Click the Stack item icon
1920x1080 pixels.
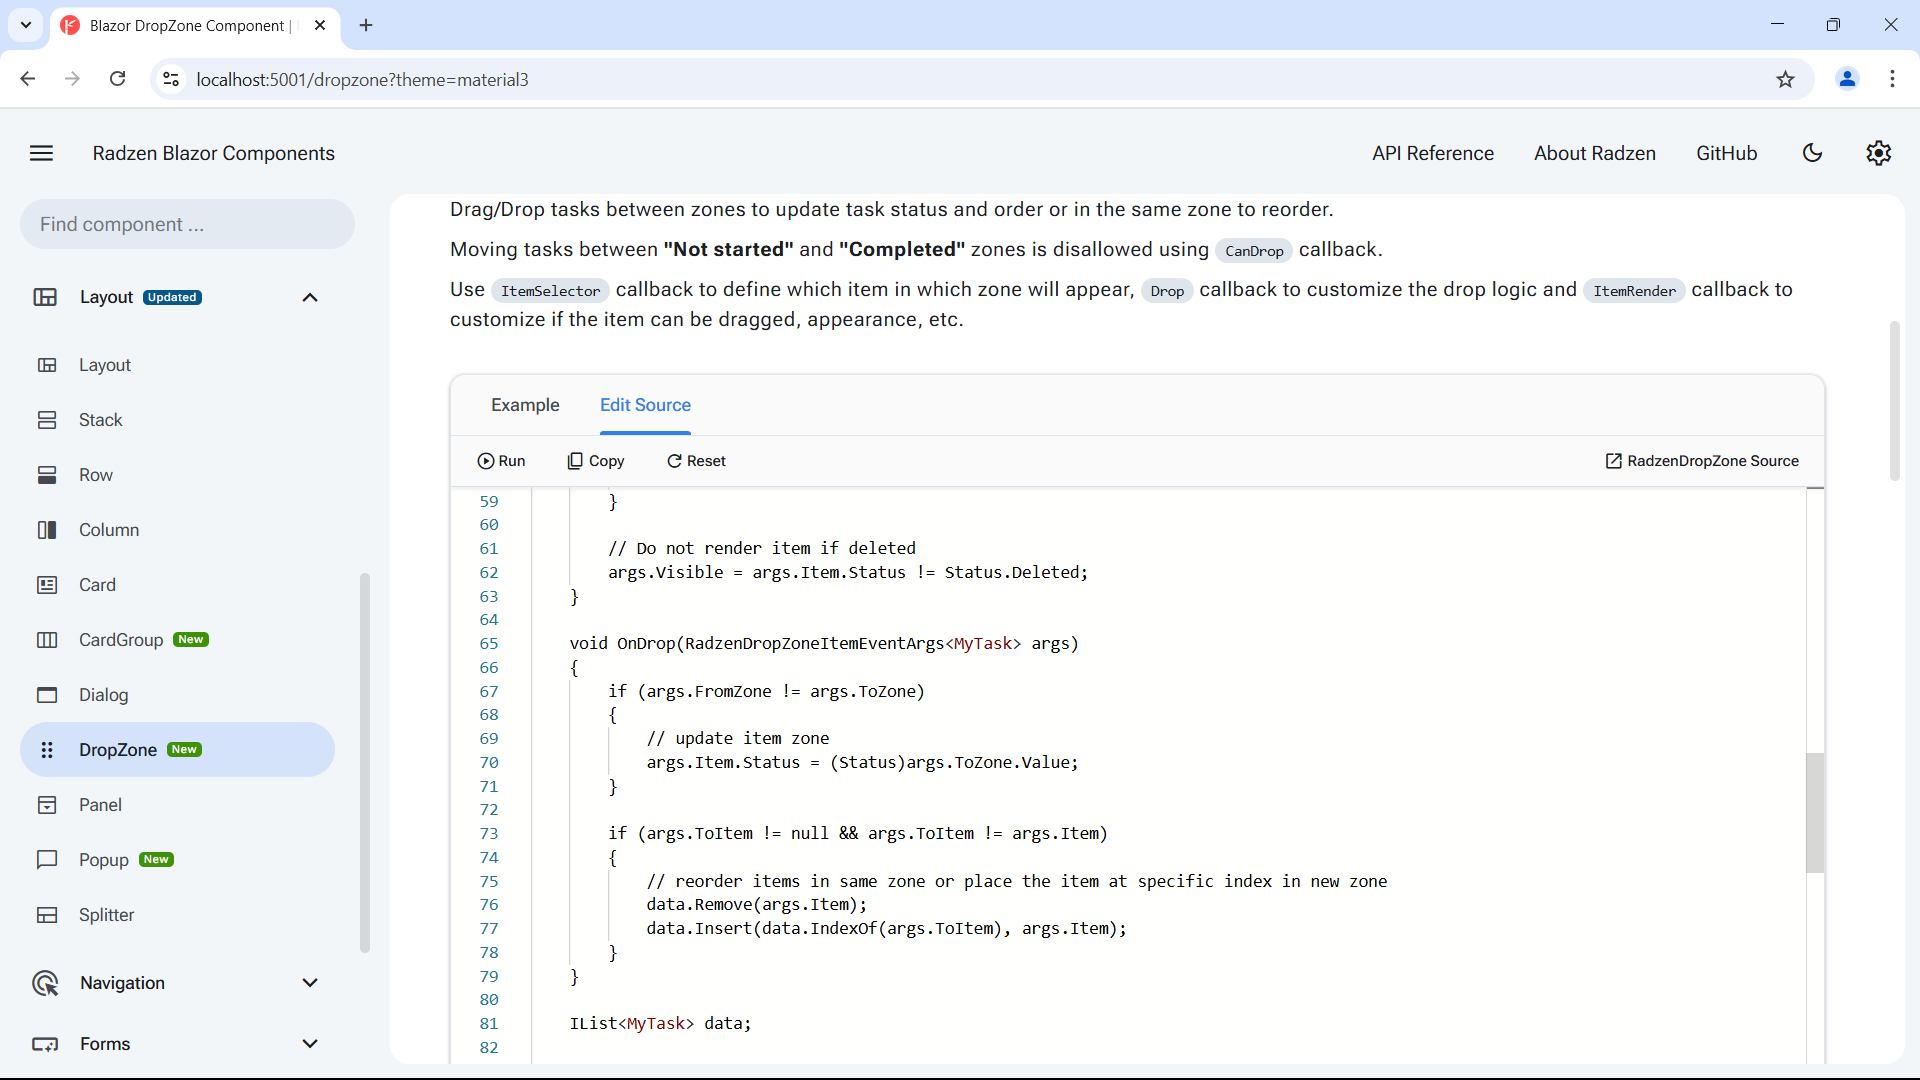pos(47,420)
